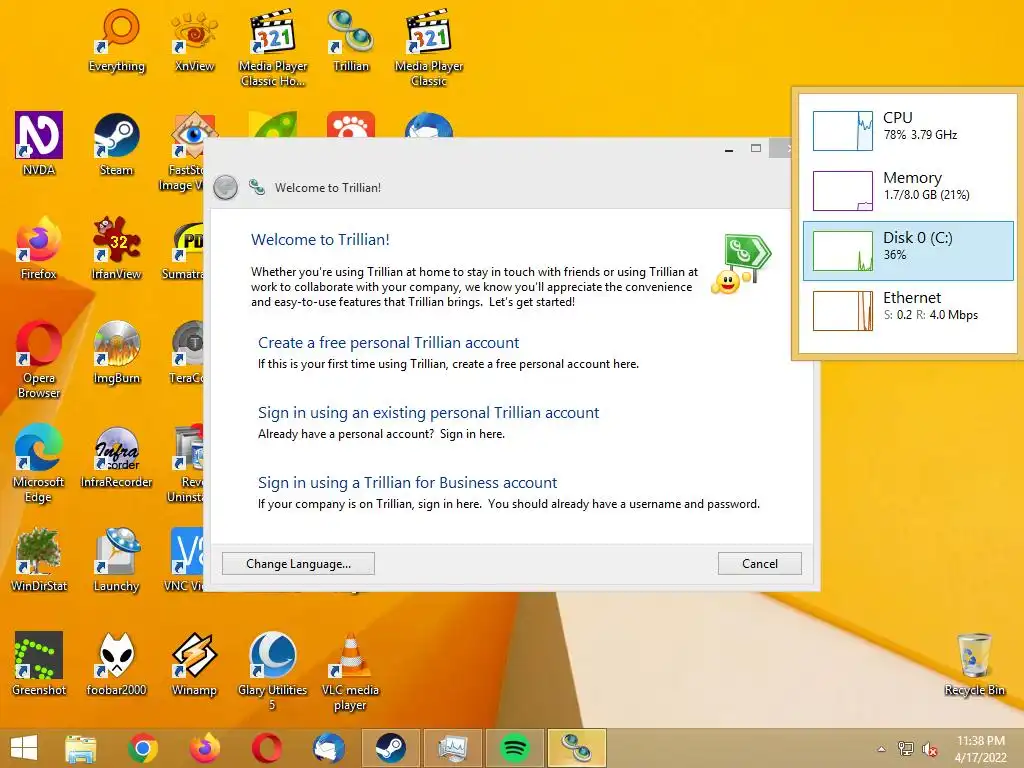The height and width of the screenshot is (768, 1024).
Task: Select the Microsoft Edge desktop icon
Action: click(x=39, y=463)
